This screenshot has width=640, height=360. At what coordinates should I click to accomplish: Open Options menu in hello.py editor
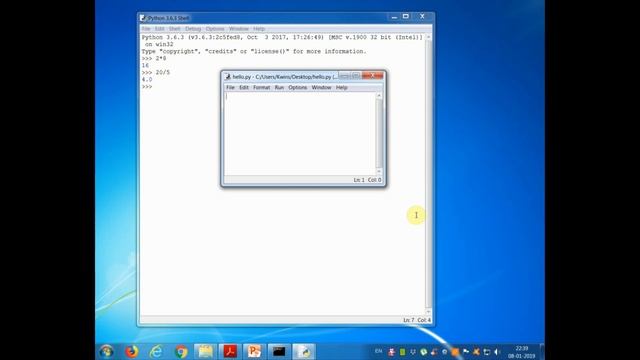pyautogui.click(x=298, y=87)
